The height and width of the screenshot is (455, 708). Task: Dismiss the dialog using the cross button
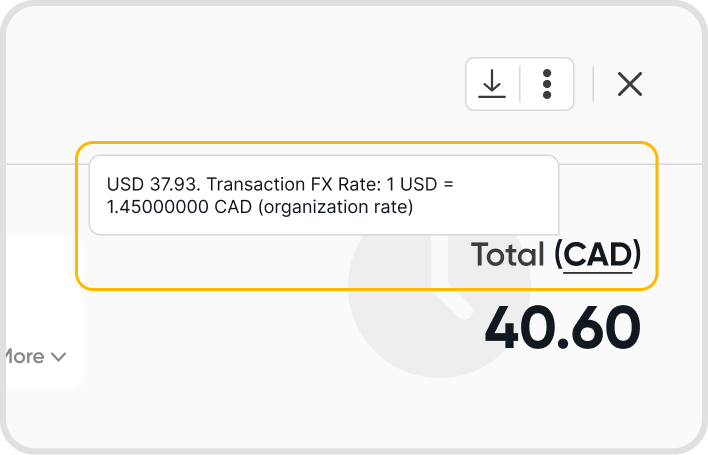(630, 84)
